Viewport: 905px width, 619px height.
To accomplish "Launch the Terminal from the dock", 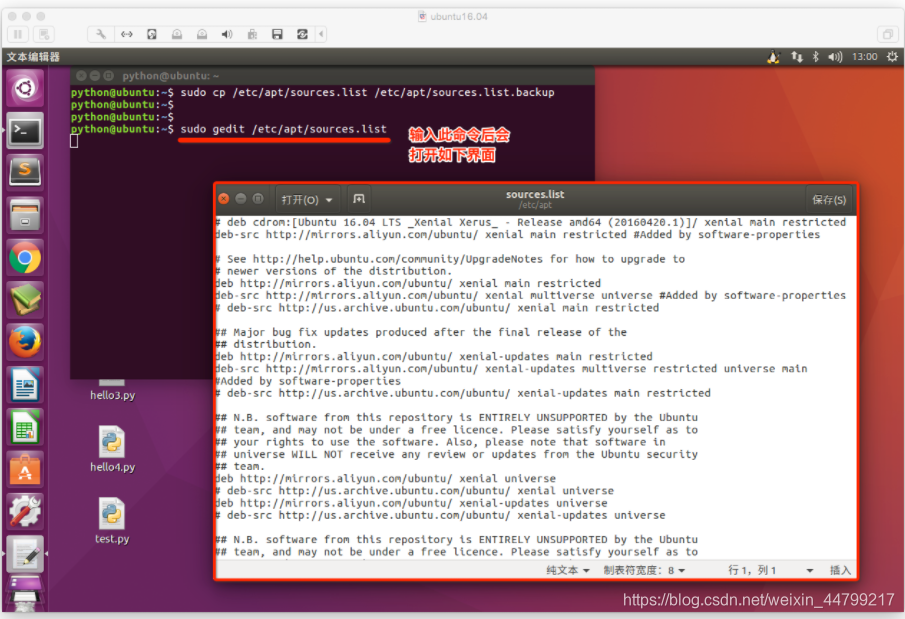I will click(x=24, y=130).
